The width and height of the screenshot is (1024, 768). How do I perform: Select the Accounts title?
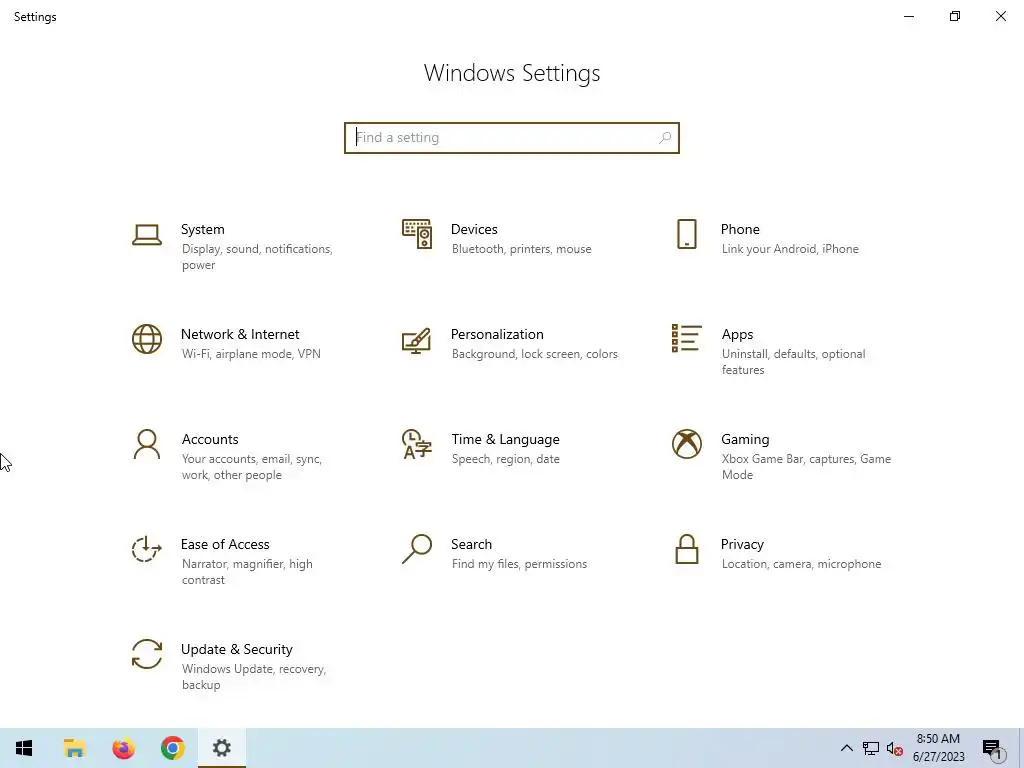[x=210, y=440]
